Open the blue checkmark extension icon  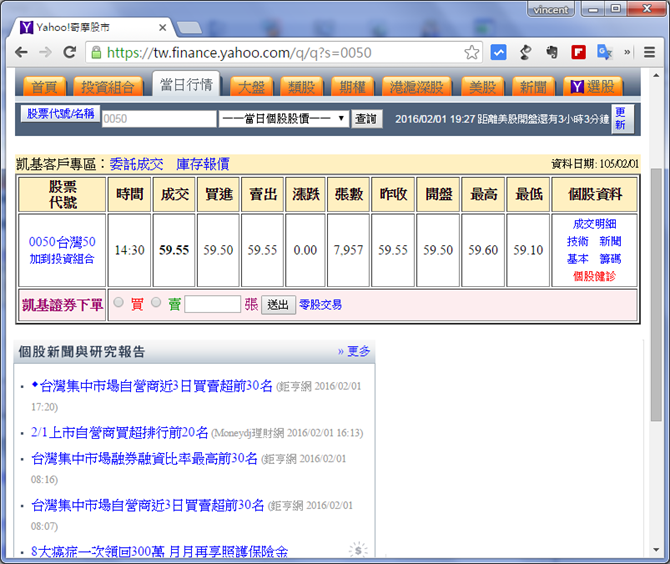[x=498, y=53]
